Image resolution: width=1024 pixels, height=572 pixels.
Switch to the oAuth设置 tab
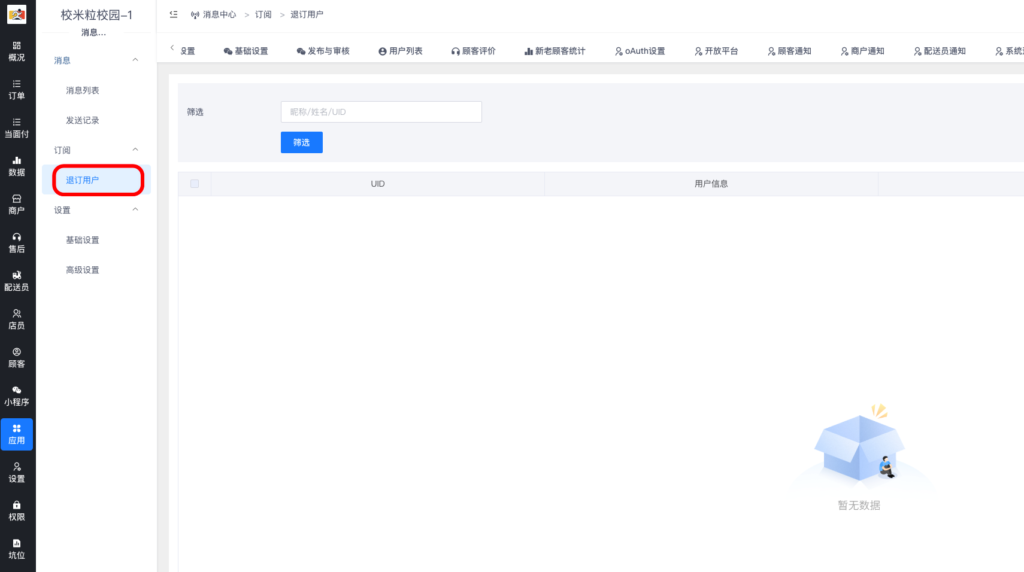tap(640, 51)
